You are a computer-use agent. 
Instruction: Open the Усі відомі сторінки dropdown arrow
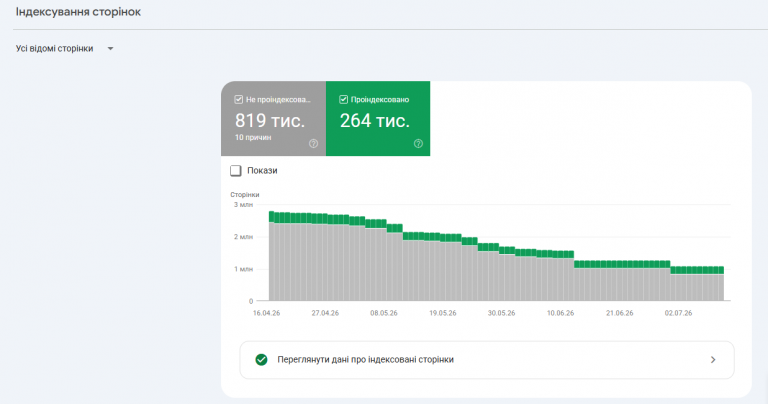click(x=110, y=48)
